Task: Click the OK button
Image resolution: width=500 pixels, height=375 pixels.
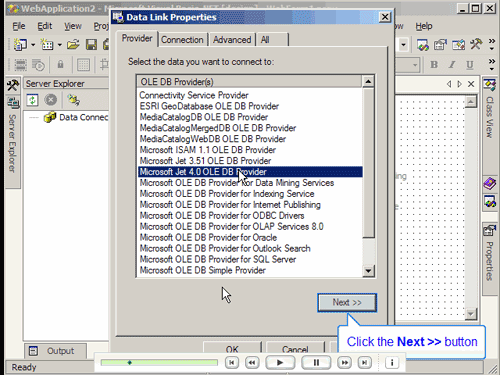Action: point(232,347)
